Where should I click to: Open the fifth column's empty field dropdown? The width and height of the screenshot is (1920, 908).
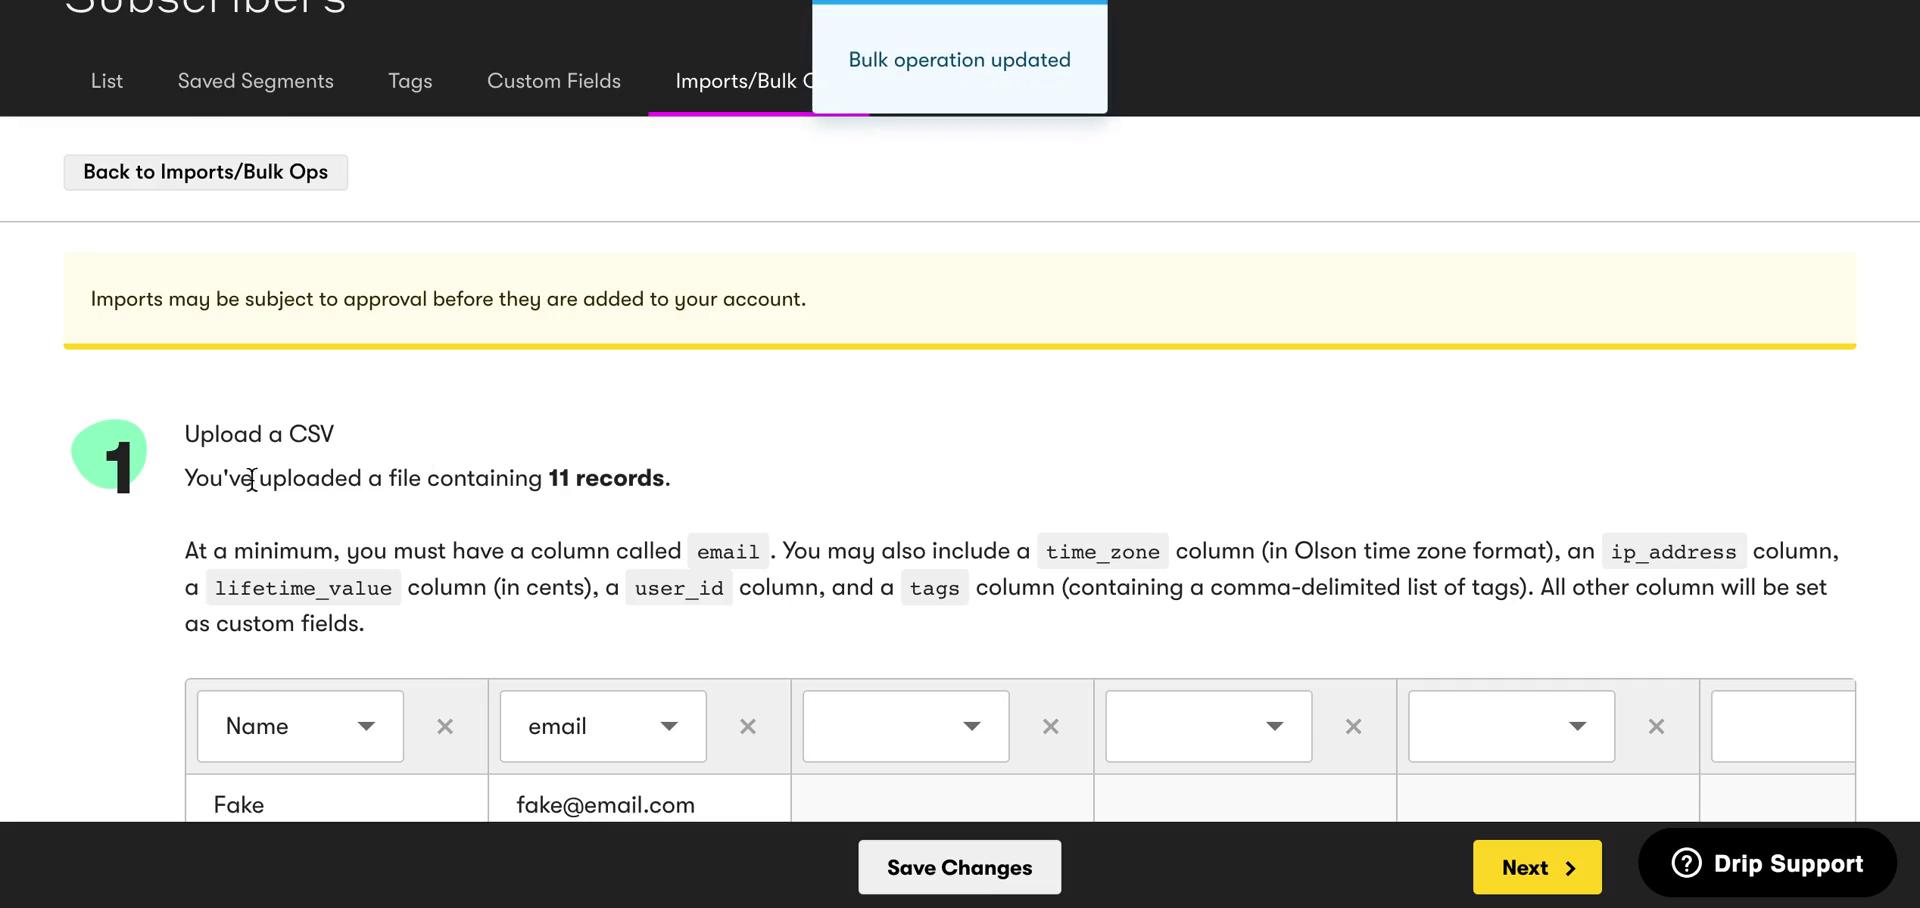click(x=1512, y=726)
